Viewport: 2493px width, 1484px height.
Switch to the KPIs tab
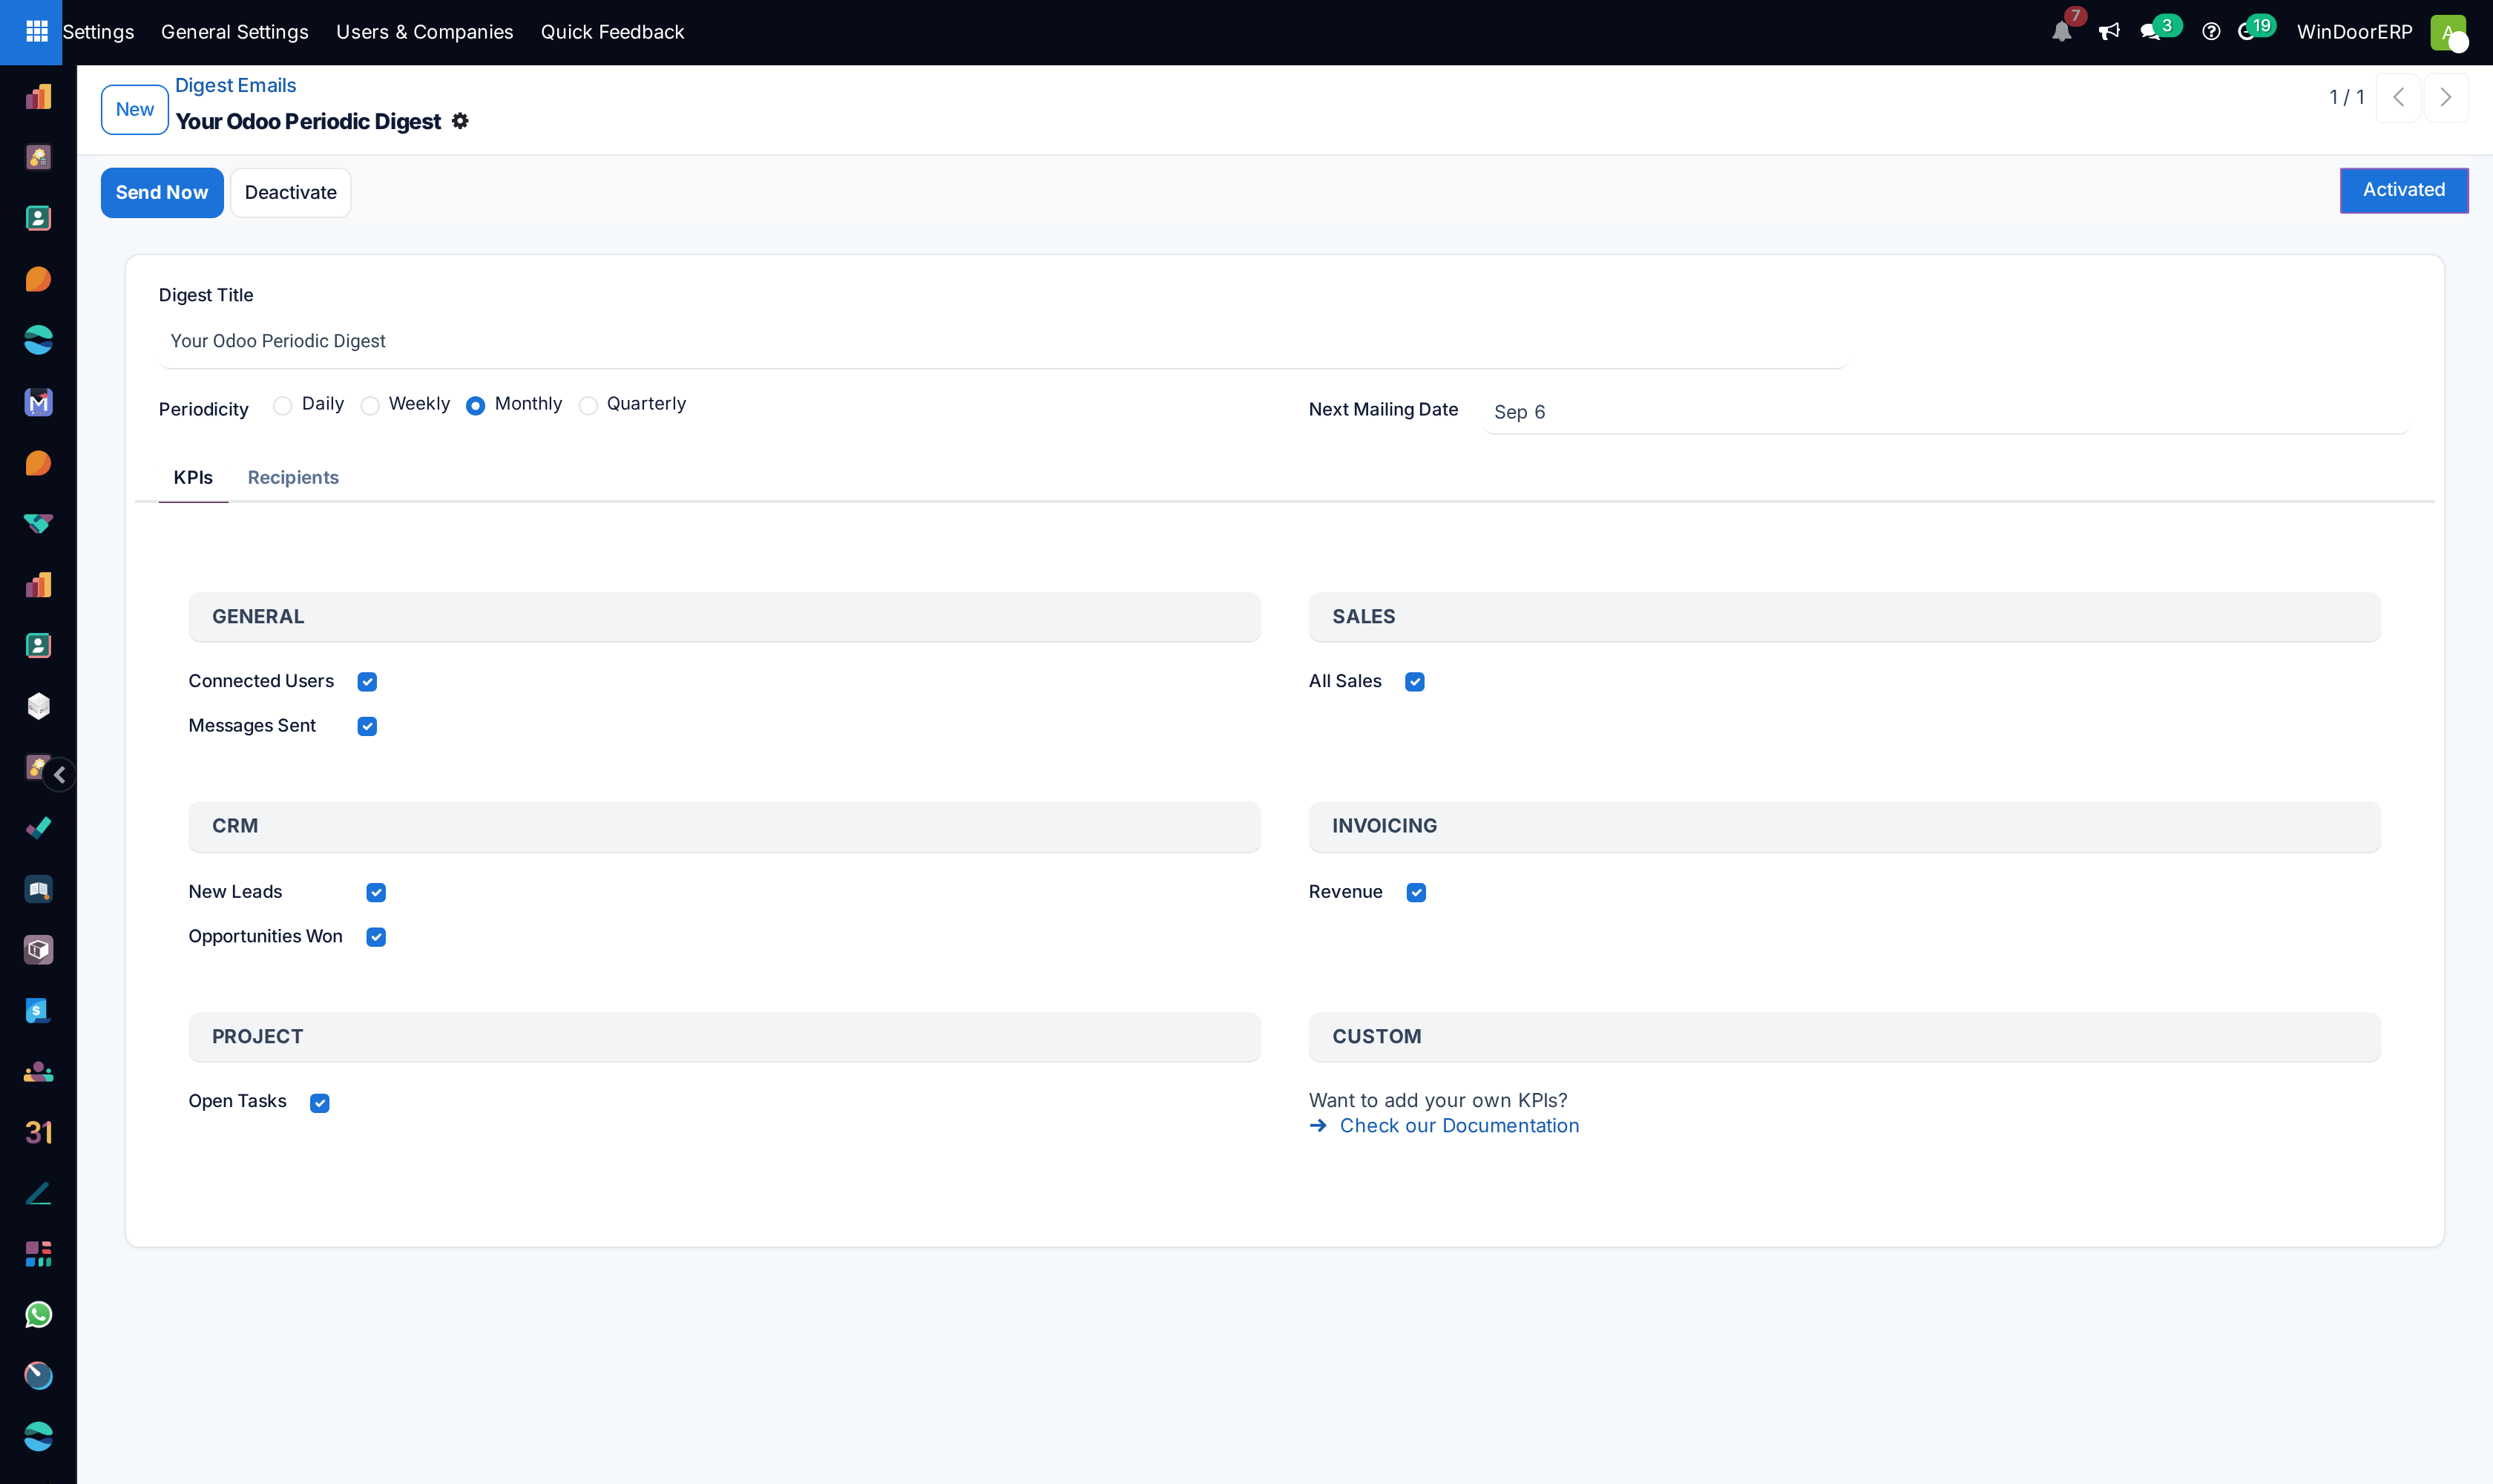point(193,477)
